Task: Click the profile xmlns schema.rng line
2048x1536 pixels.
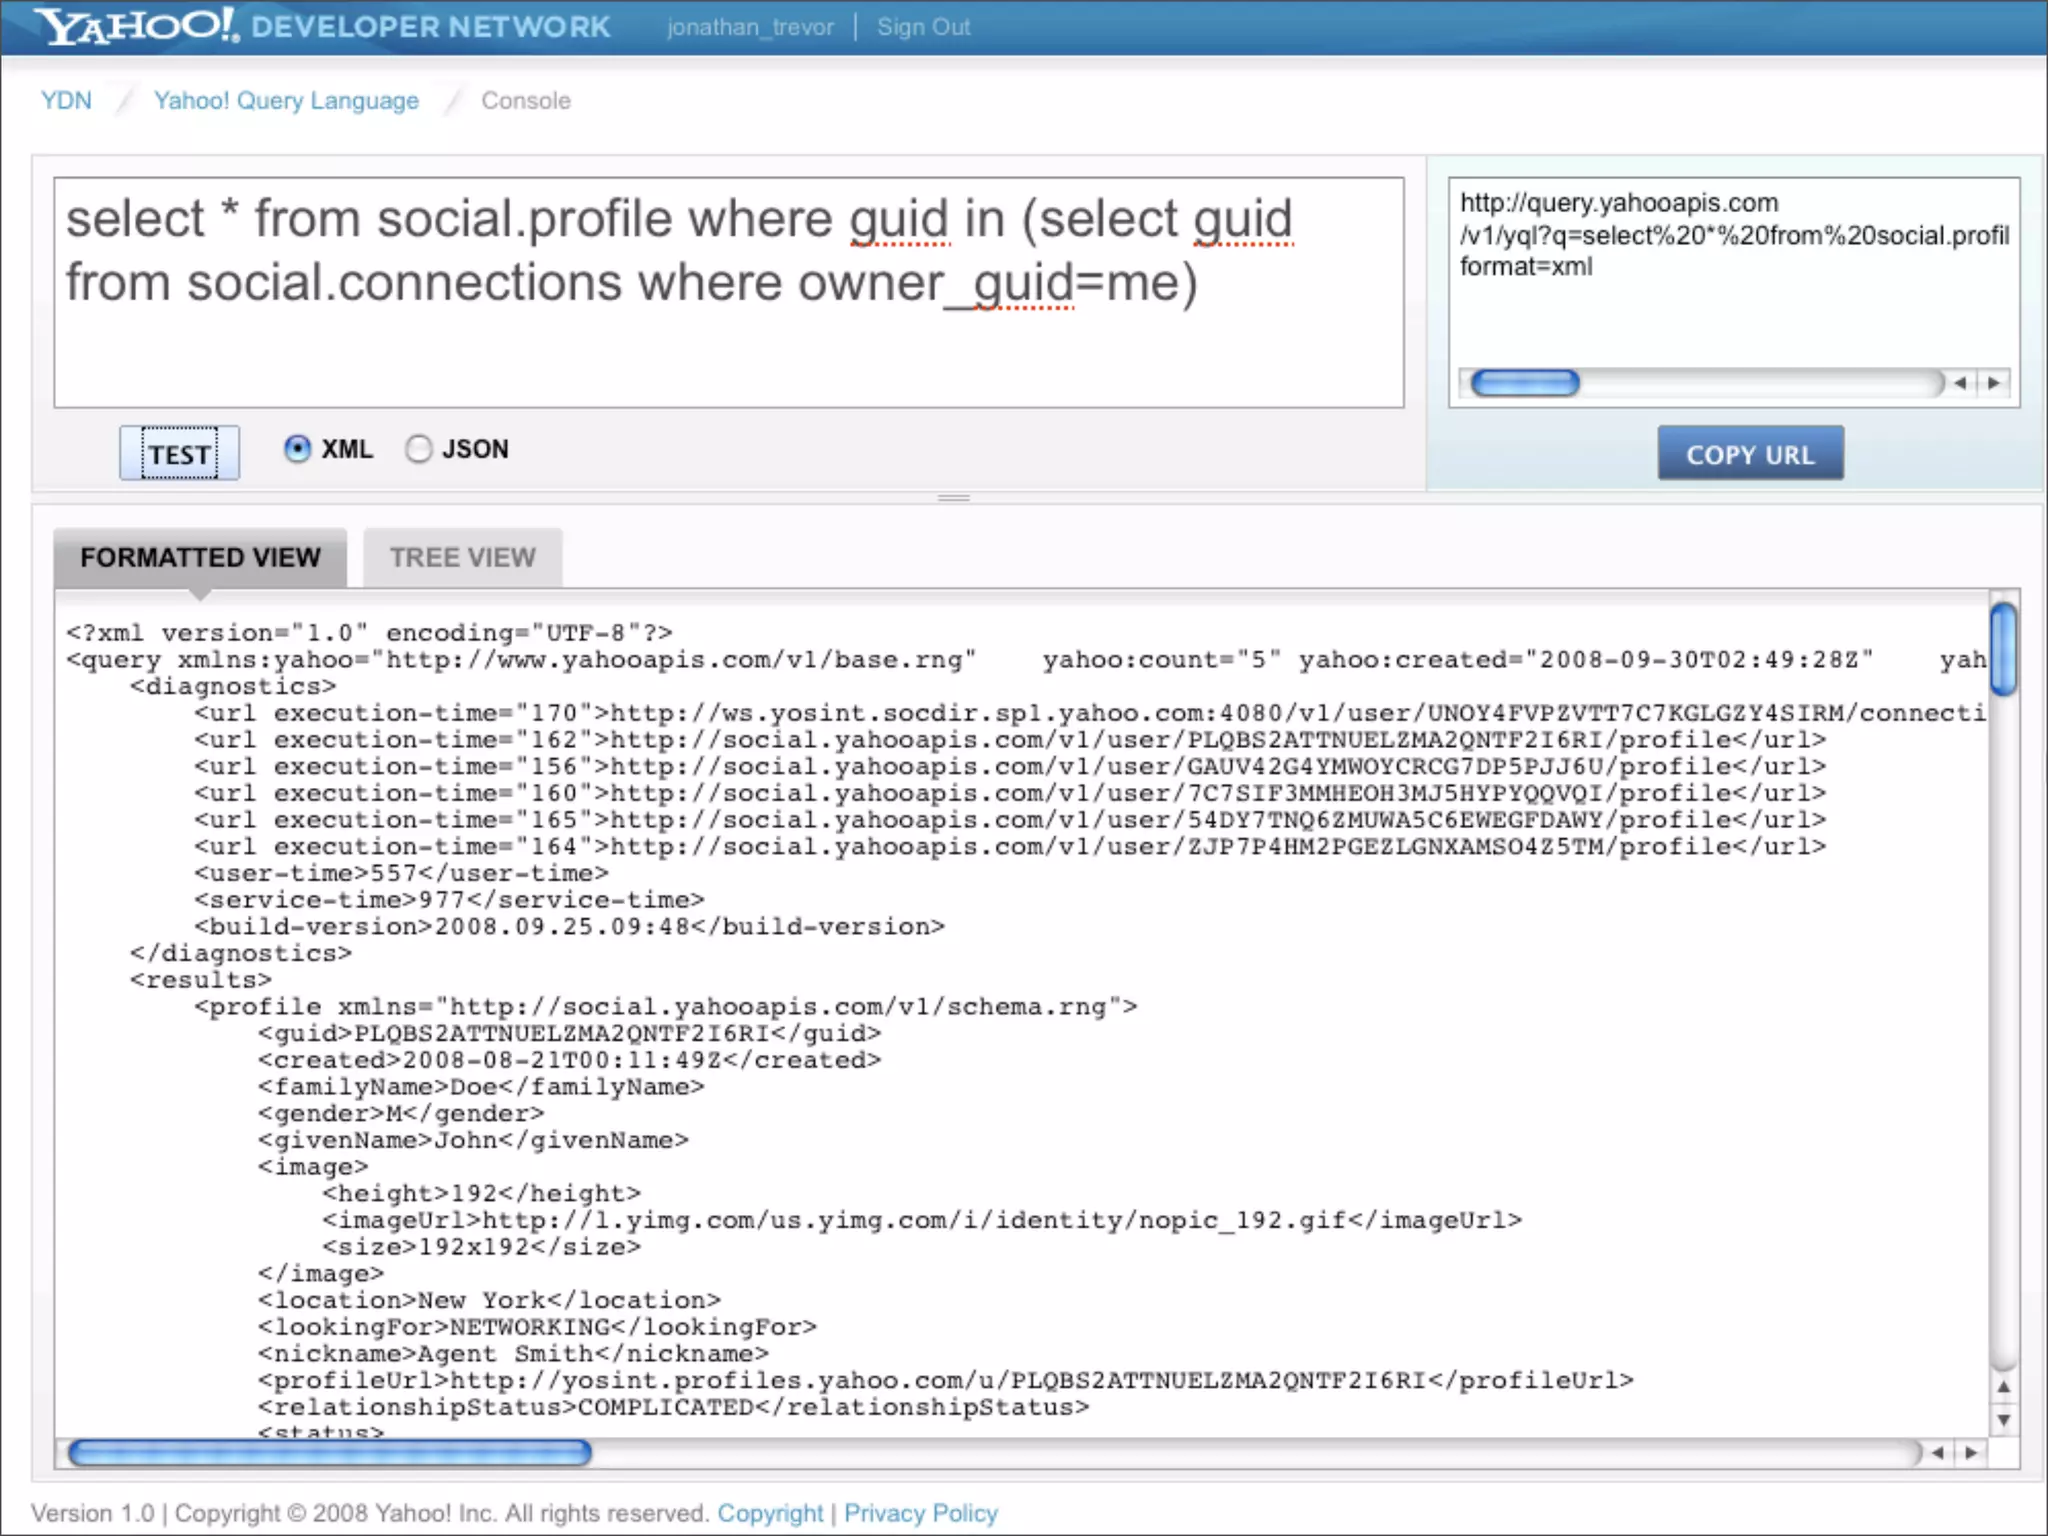Action: coord(666,1006)
